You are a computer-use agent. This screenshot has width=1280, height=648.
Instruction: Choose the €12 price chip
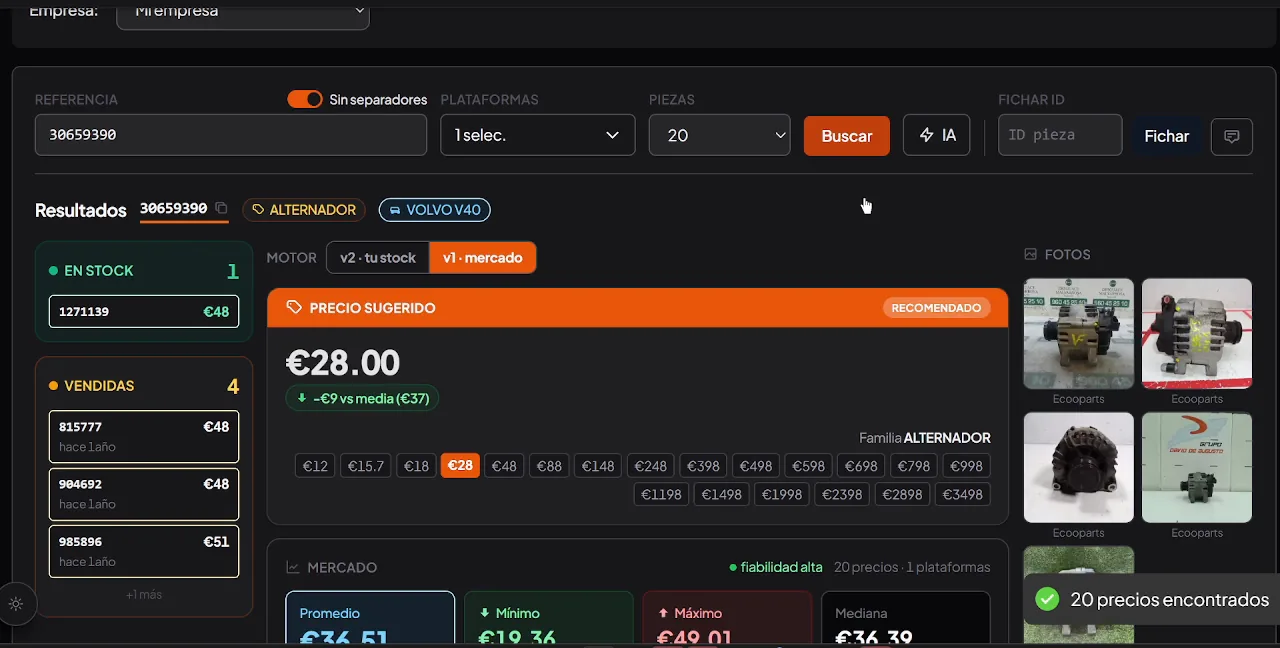pos(315,466)
